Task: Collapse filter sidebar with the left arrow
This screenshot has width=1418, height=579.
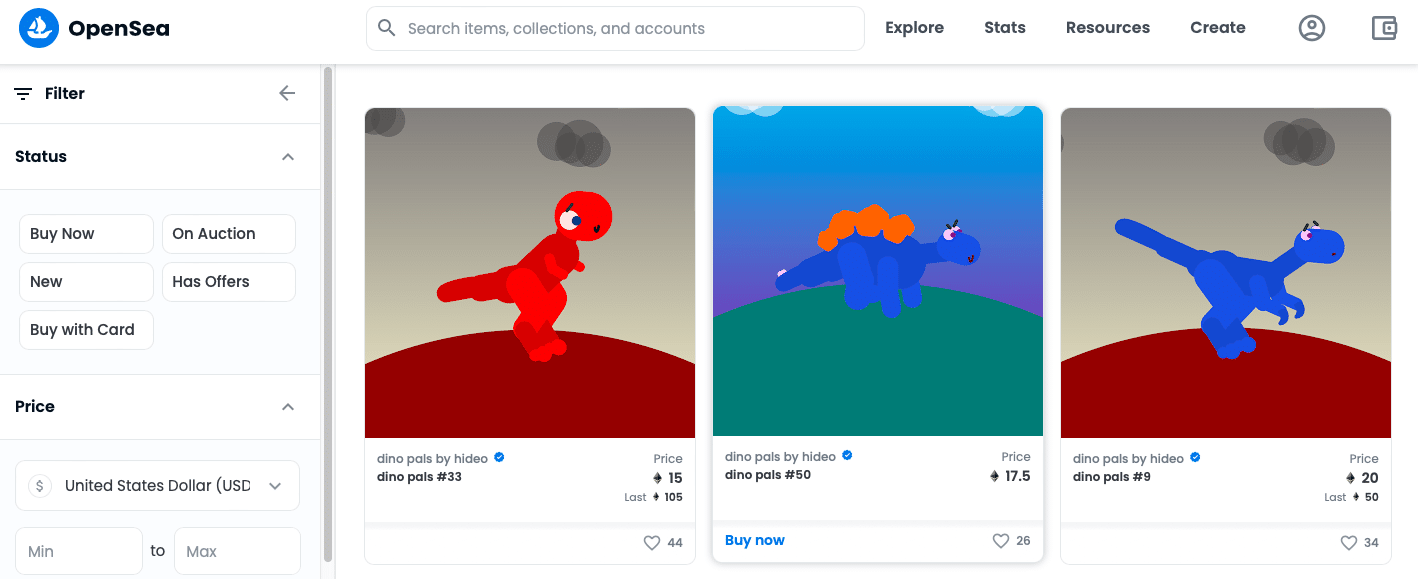Action: 287,93
